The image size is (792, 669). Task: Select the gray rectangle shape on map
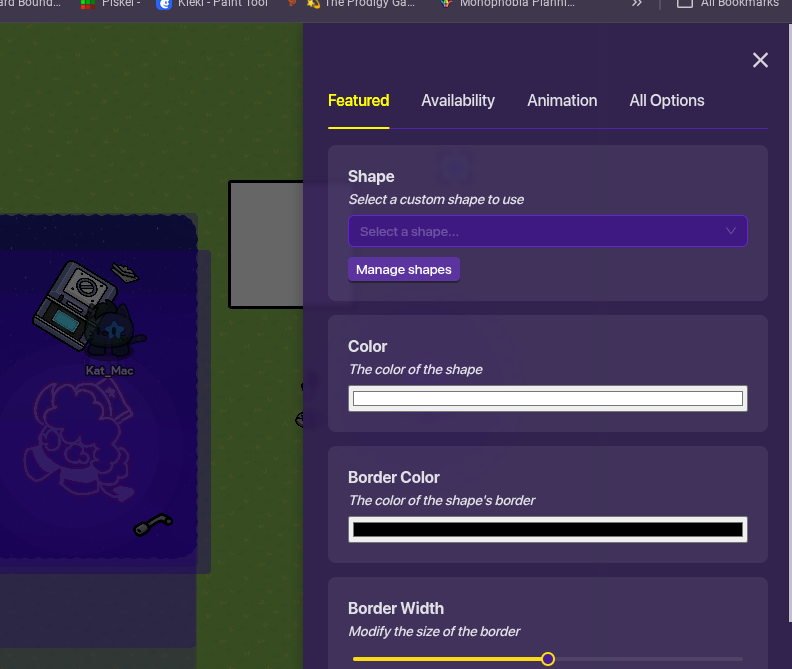(266, 244)
